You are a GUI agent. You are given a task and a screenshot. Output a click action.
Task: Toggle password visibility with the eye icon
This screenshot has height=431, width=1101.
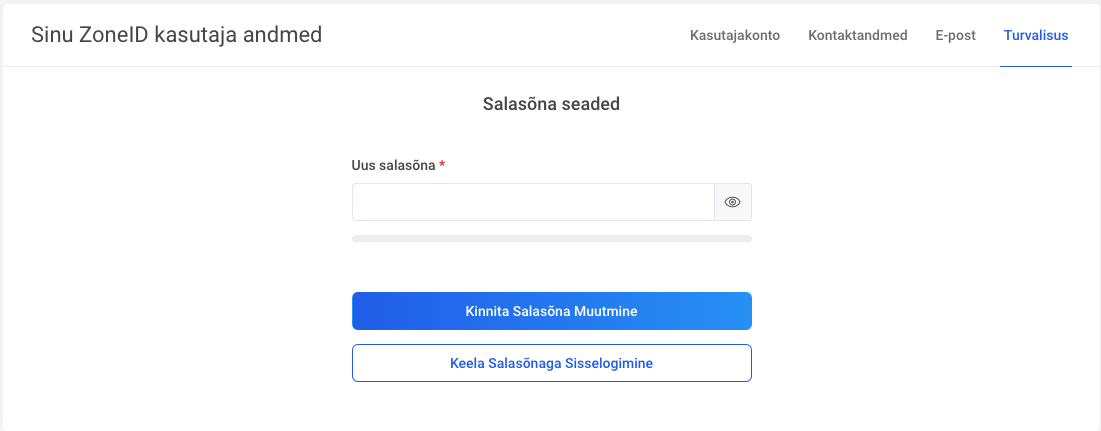tap(732, 202)
